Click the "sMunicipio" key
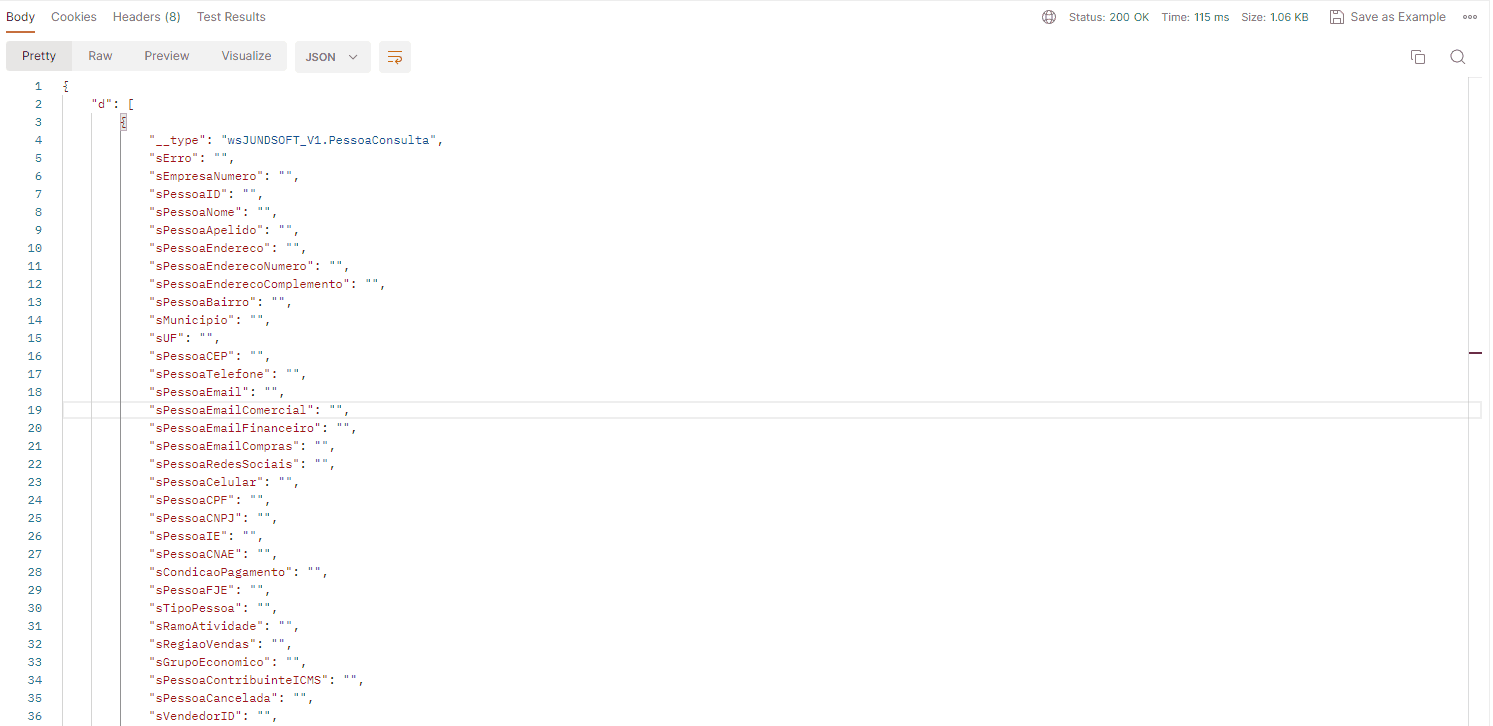 (192, 320)
